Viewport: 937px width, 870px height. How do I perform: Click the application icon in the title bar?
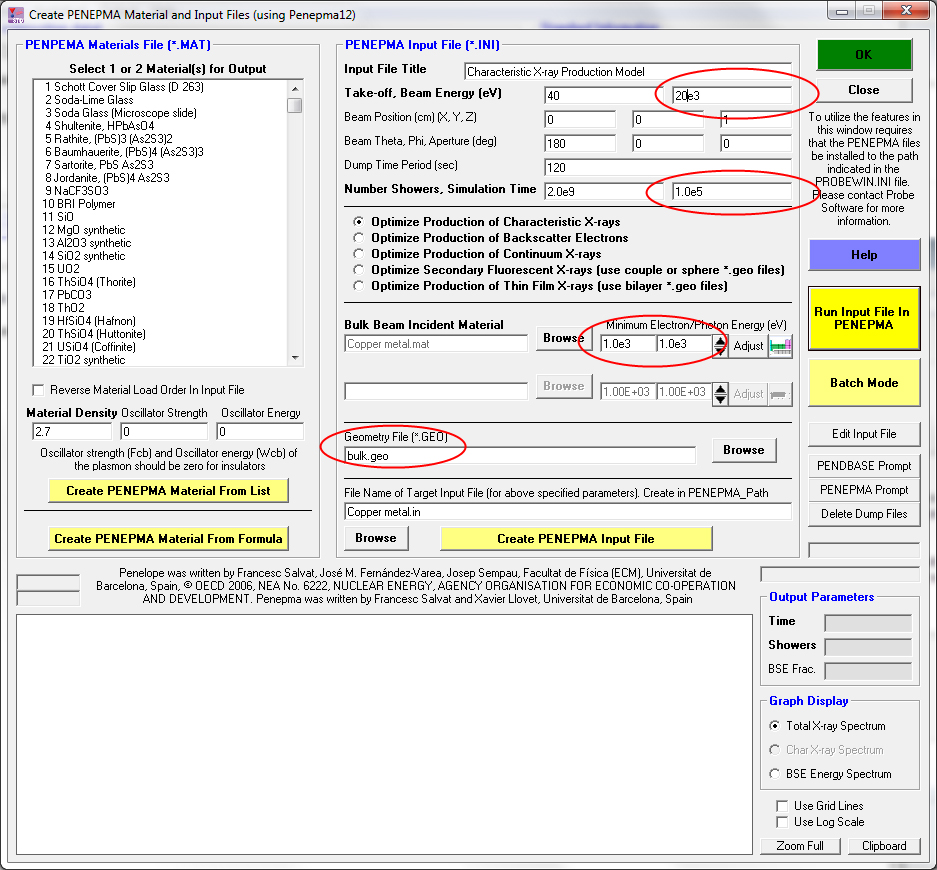[14, 15]
